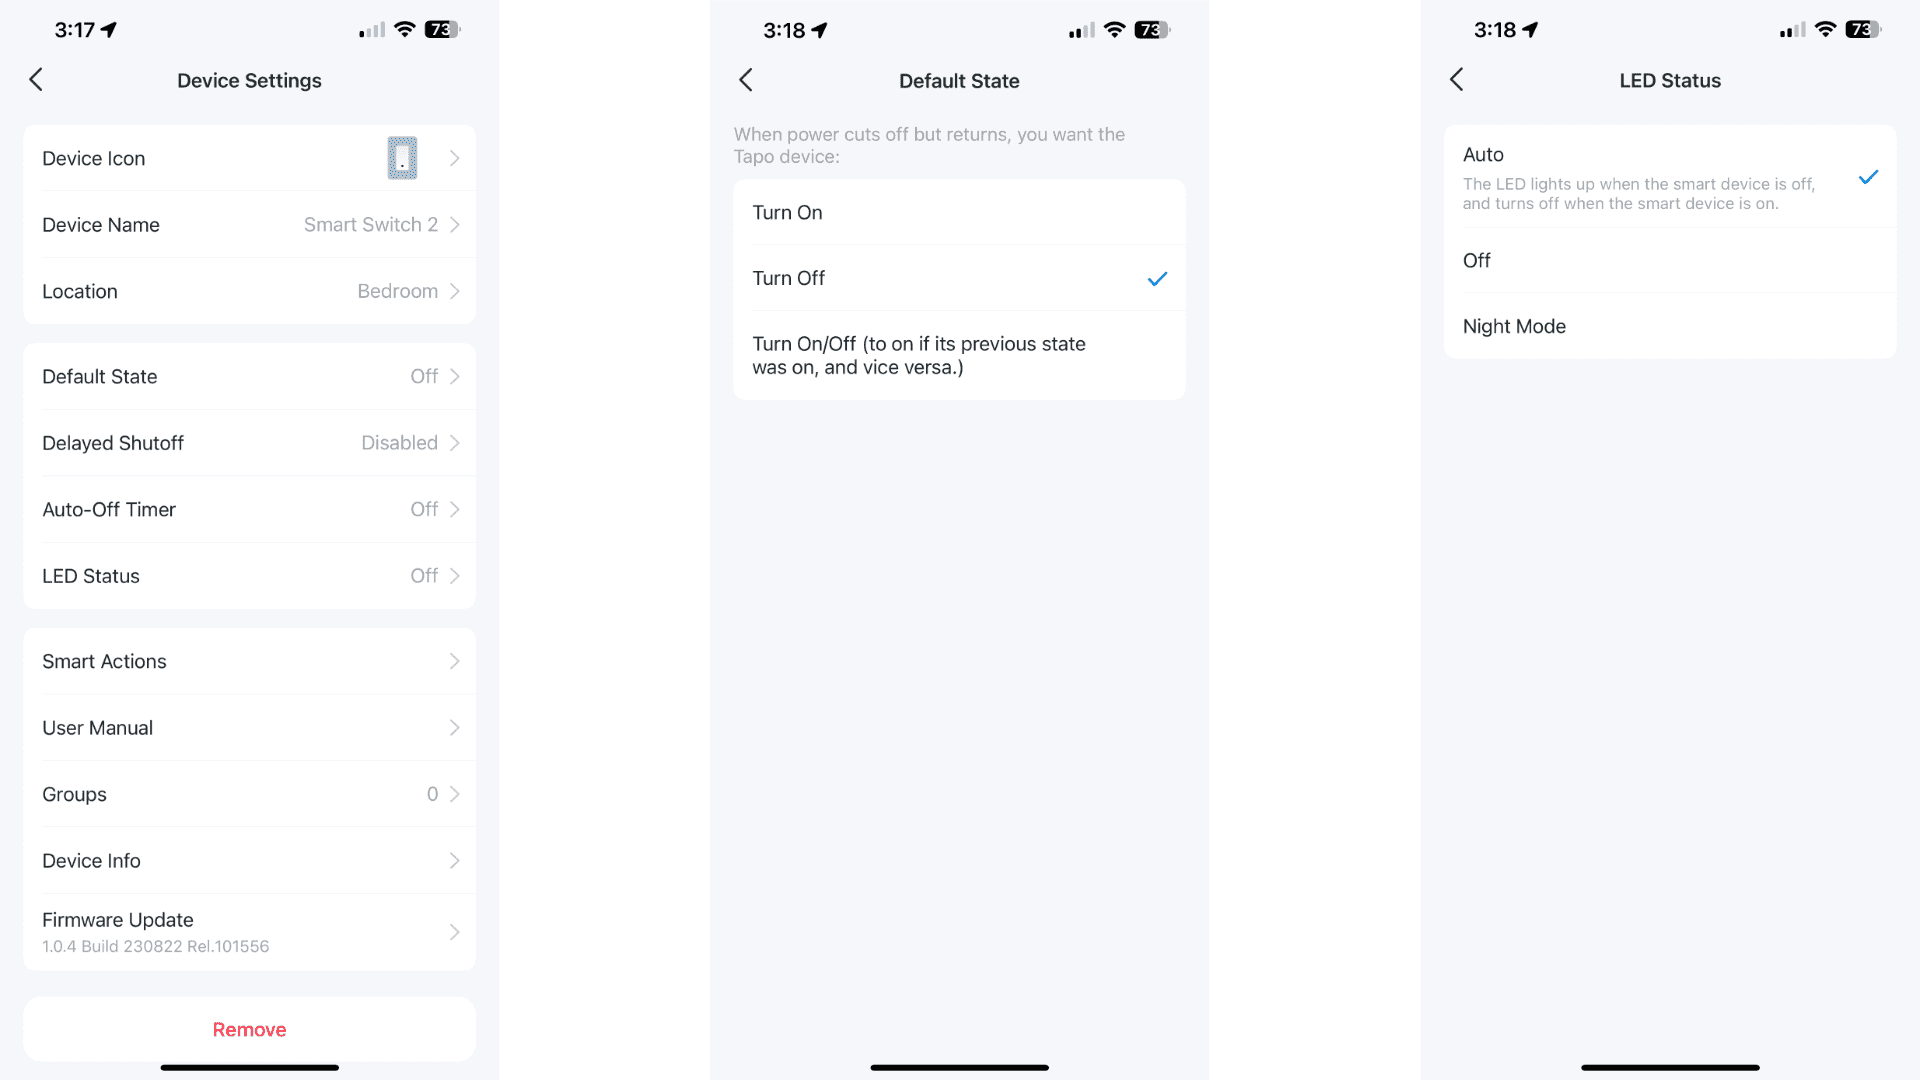Open the Device Name settings
Screen dimensions: 1920x1080
coord(249,224)
